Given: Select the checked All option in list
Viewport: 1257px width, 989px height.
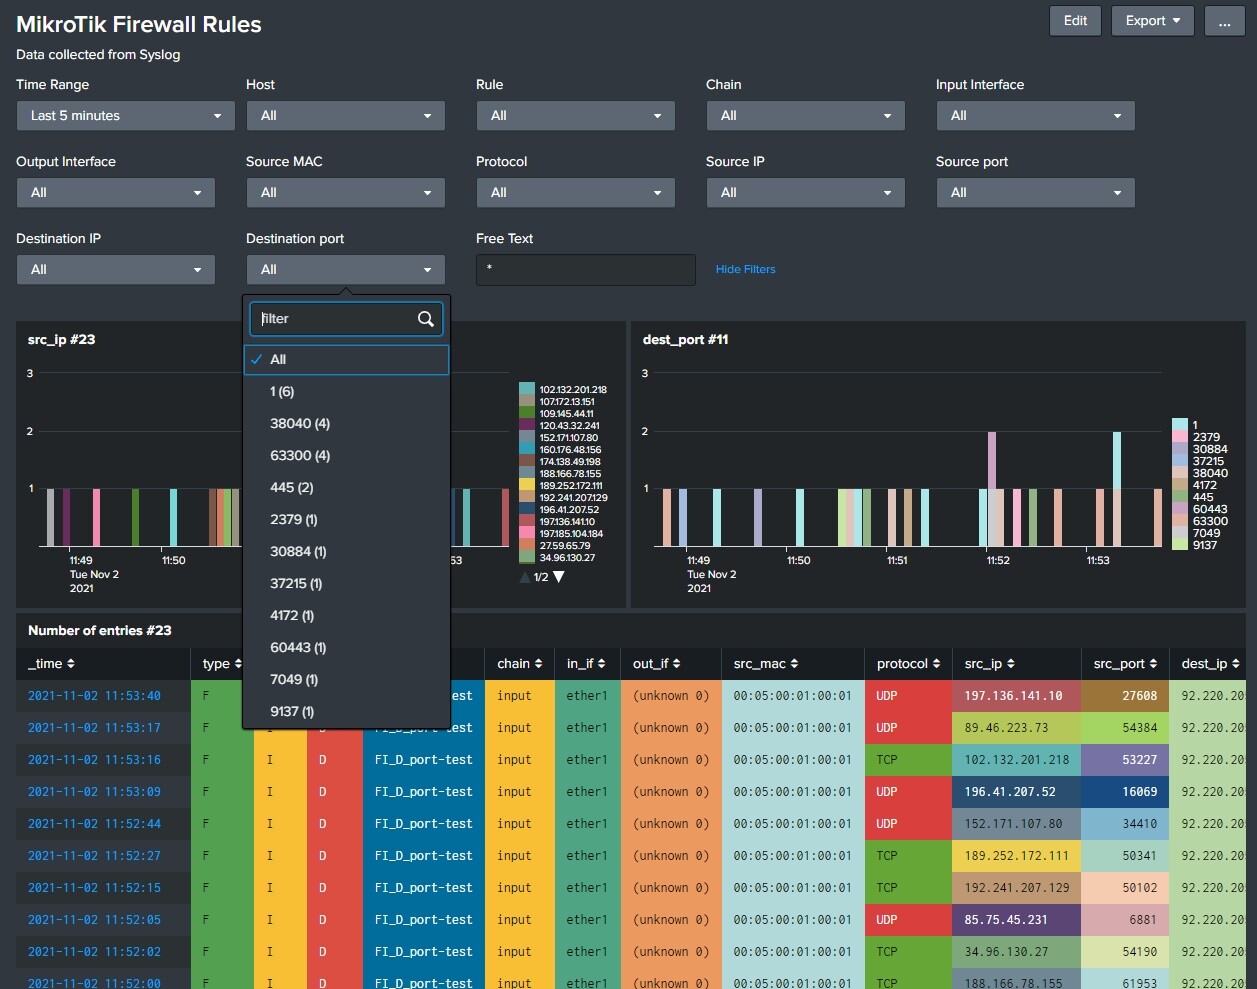Looking at the screenshot, I should coord(347,360).
